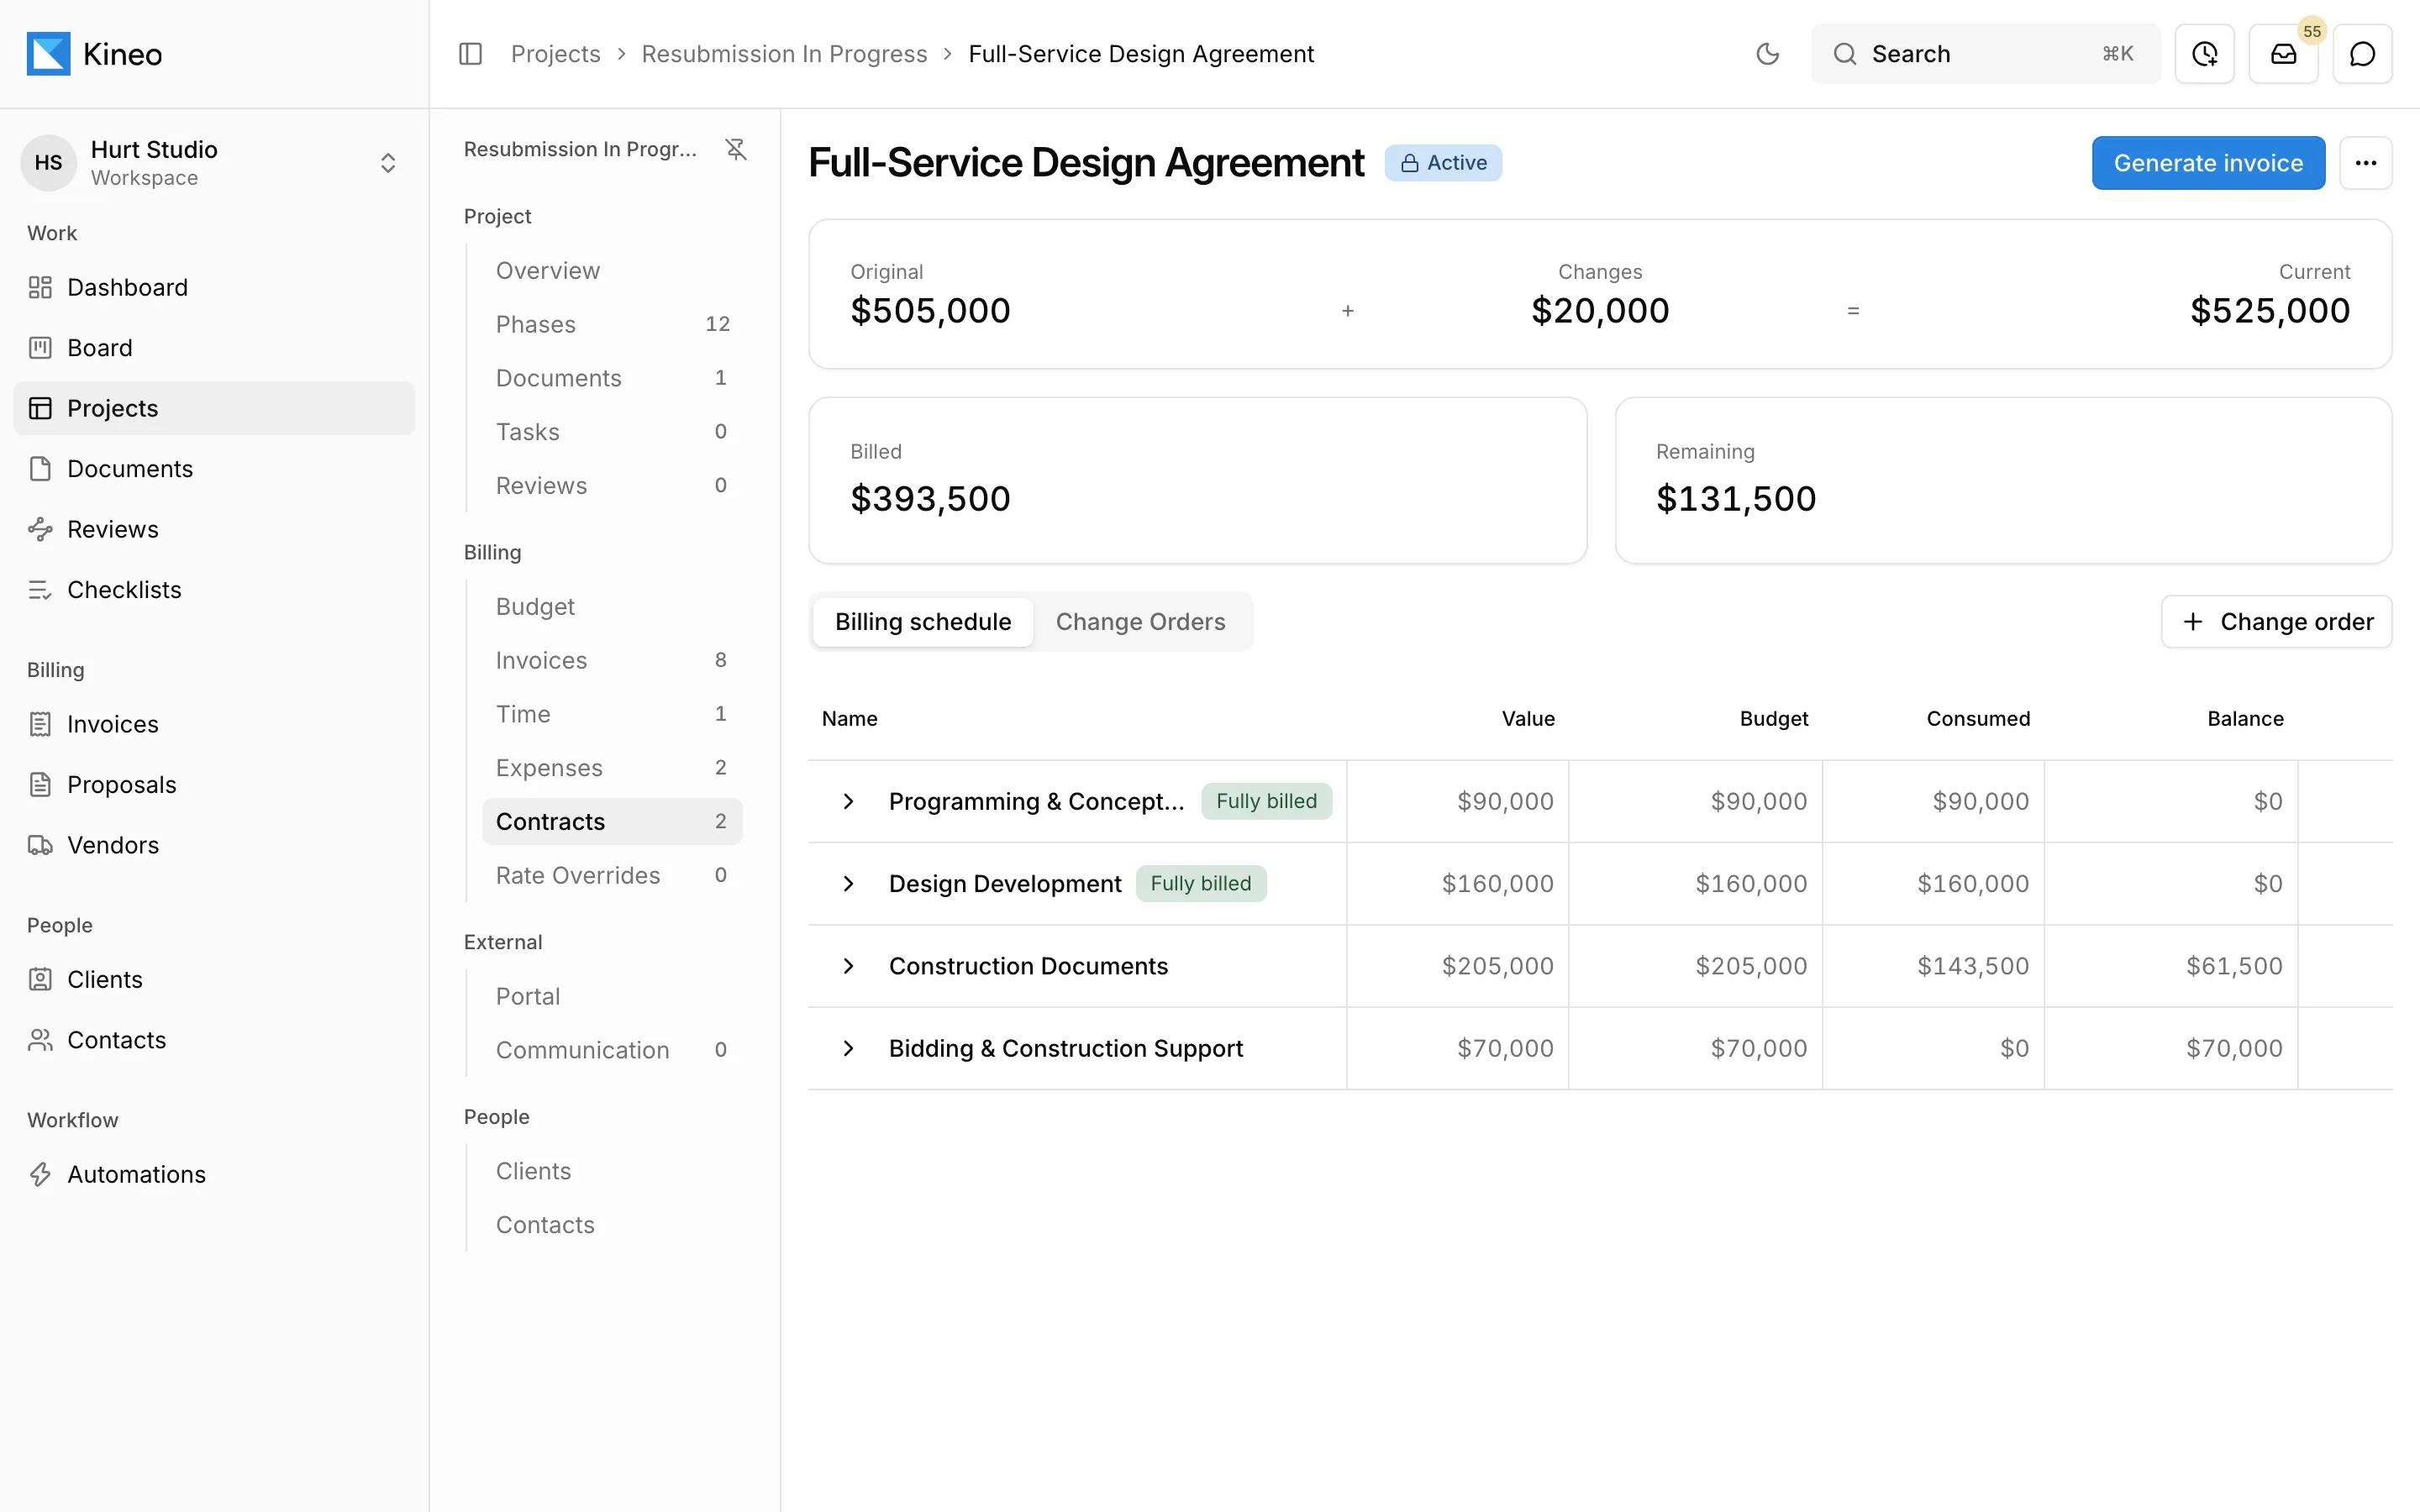Expand the Bidding & Construction Support row

pos(848,1048)
